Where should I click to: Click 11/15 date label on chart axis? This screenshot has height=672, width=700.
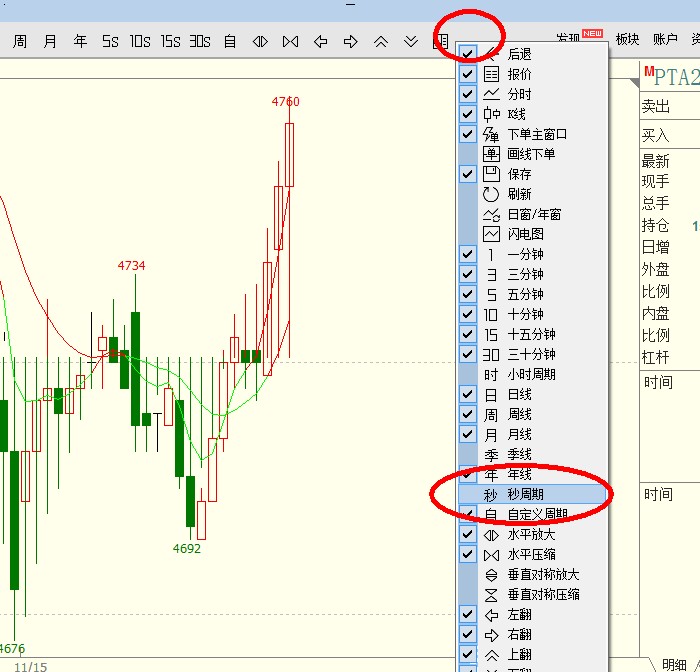point(30,667)
